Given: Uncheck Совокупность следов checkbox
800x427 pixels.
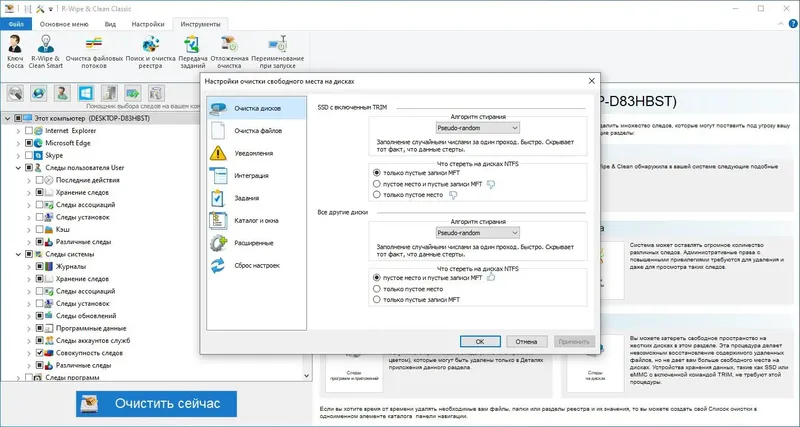Looking at the screenshot, I should pos(39,353).
